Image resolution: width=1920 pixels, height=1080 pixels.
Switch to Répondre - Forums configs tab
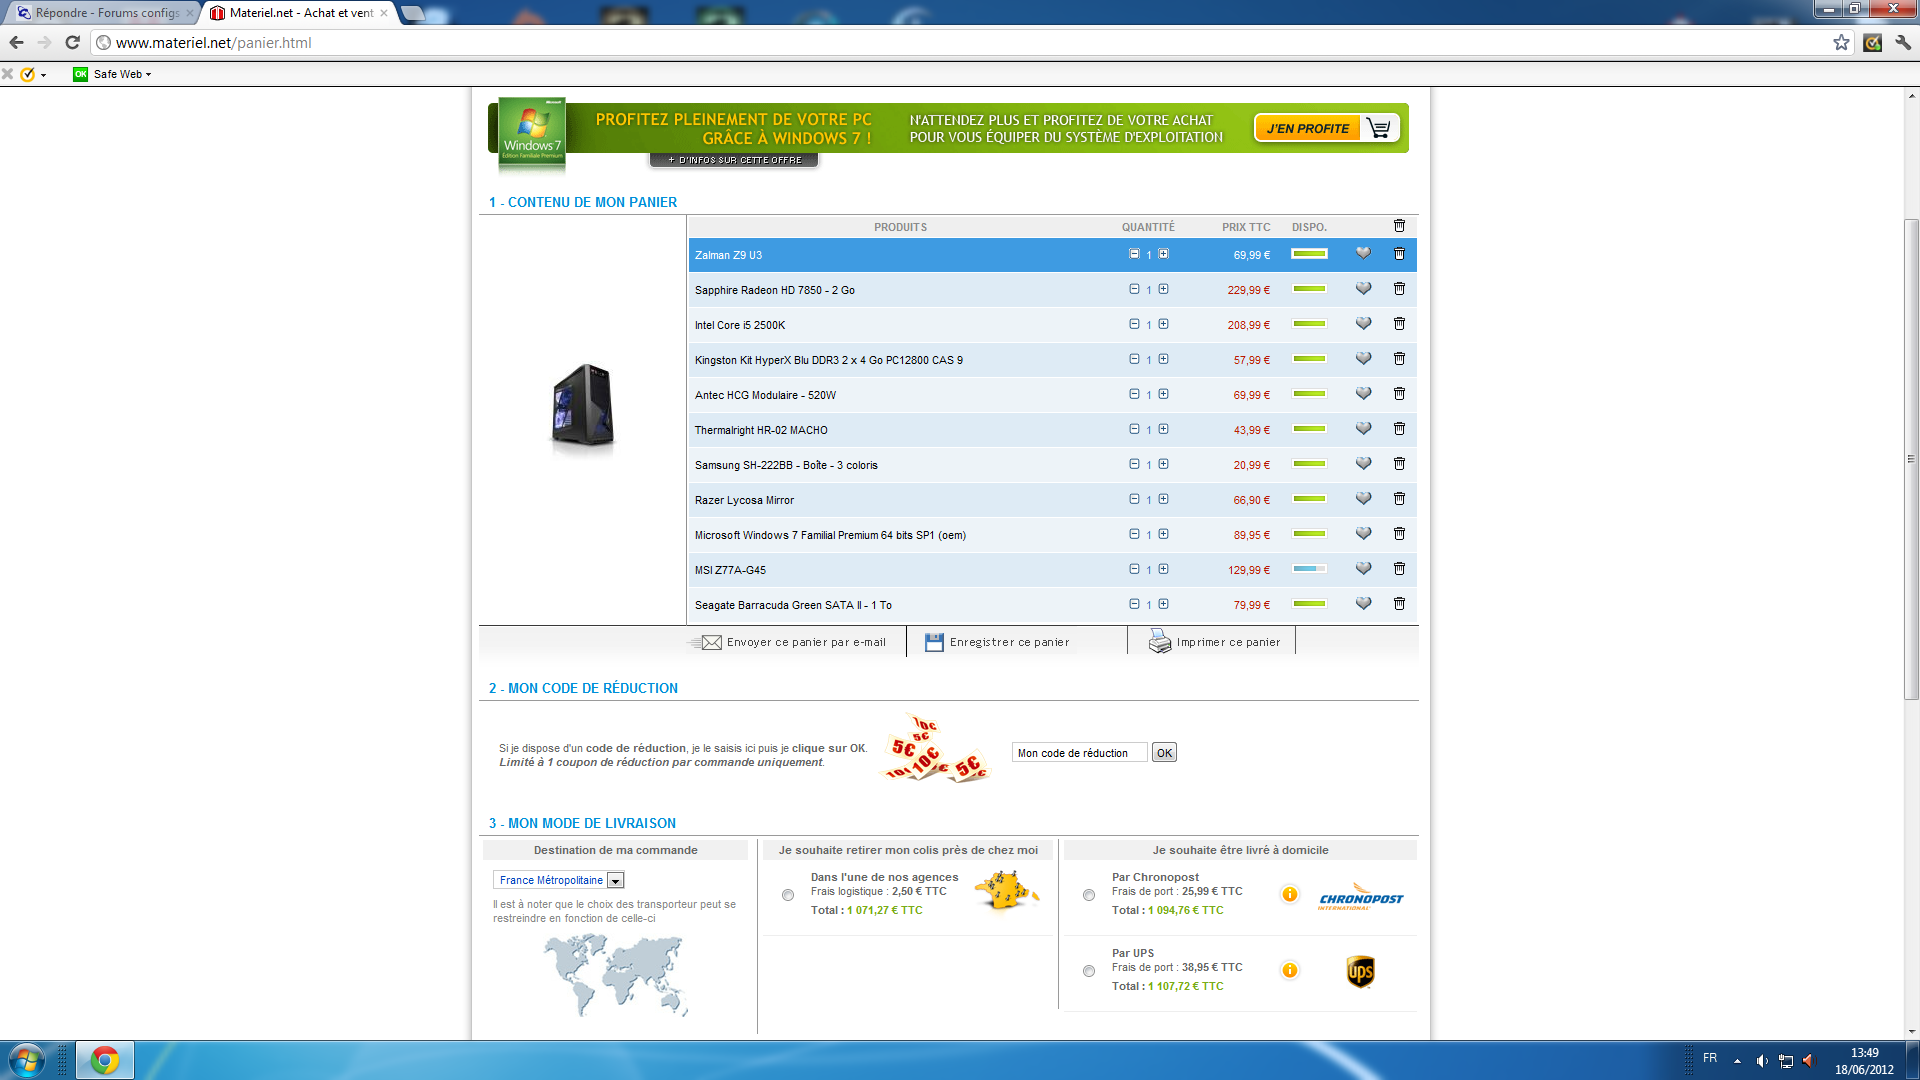tap(105, 13)
